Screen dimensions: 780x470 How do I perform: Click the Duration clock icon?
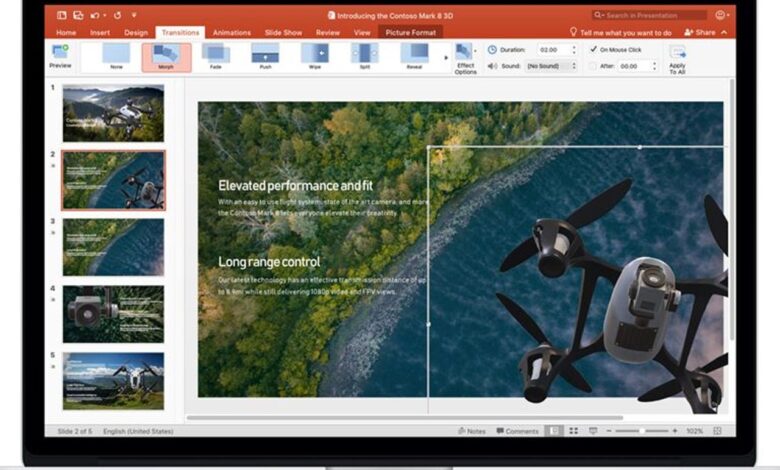click(x=492, y=50)
